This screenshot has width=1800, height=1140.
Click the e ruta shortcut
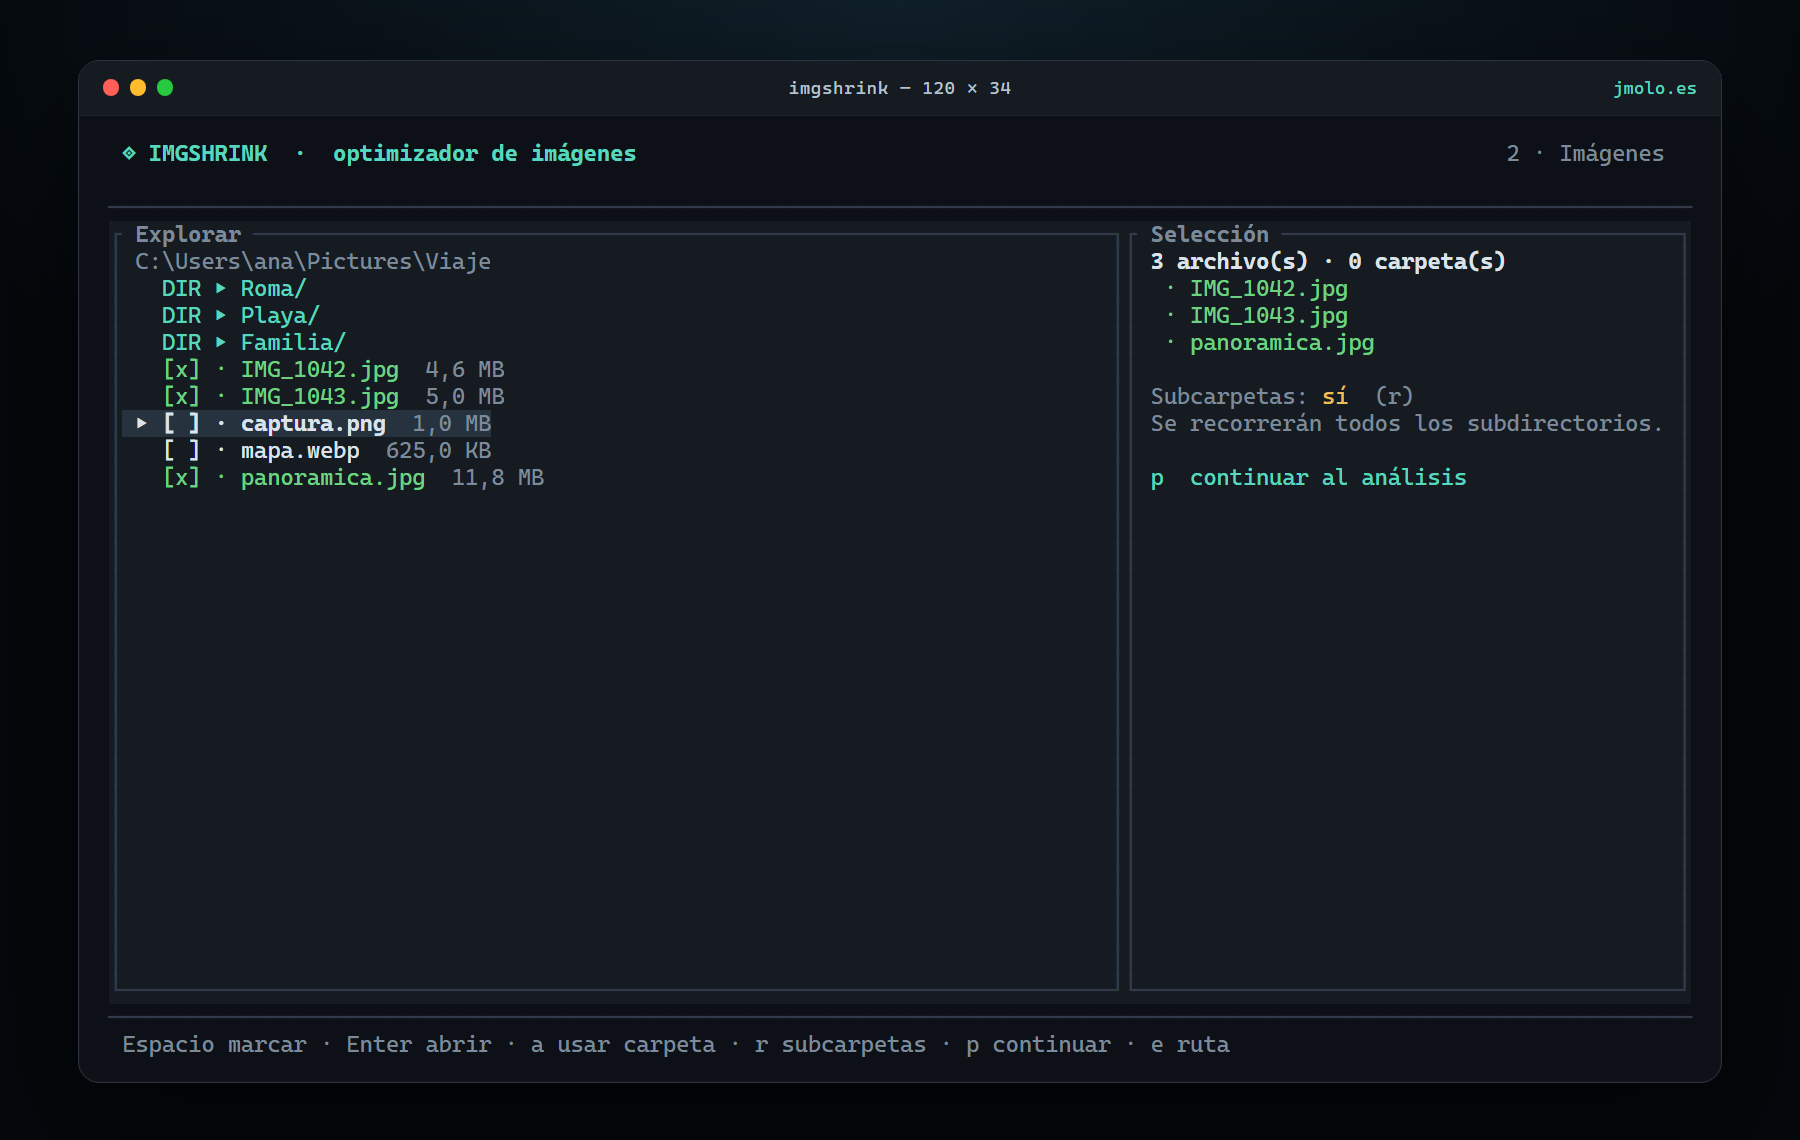1190,1044
